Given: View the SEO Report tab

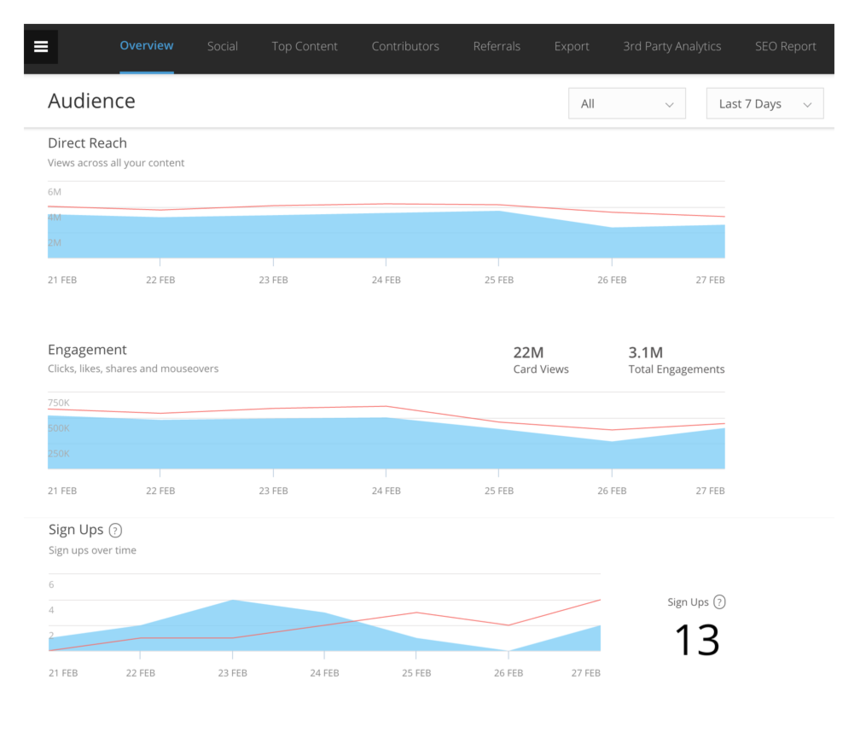Looking at the screenshot, I should click(785, 47).
